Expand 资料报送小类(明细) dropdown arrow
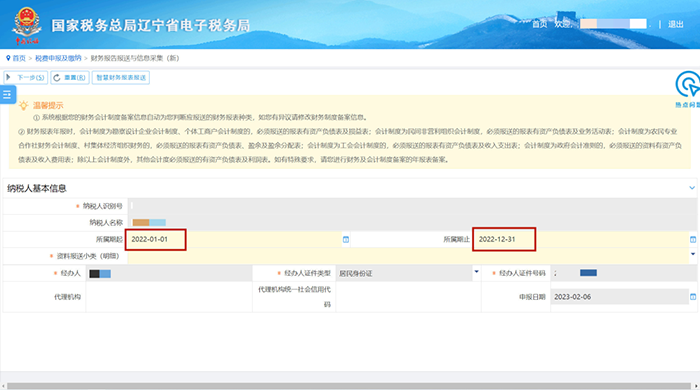 693,254
